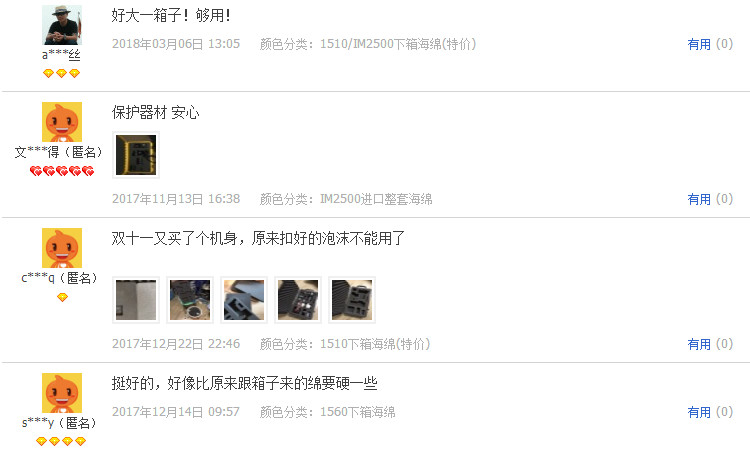Open fifth photo in c***q's review
The height and width of the screenshot is (454, 750).
pos(352,300)
